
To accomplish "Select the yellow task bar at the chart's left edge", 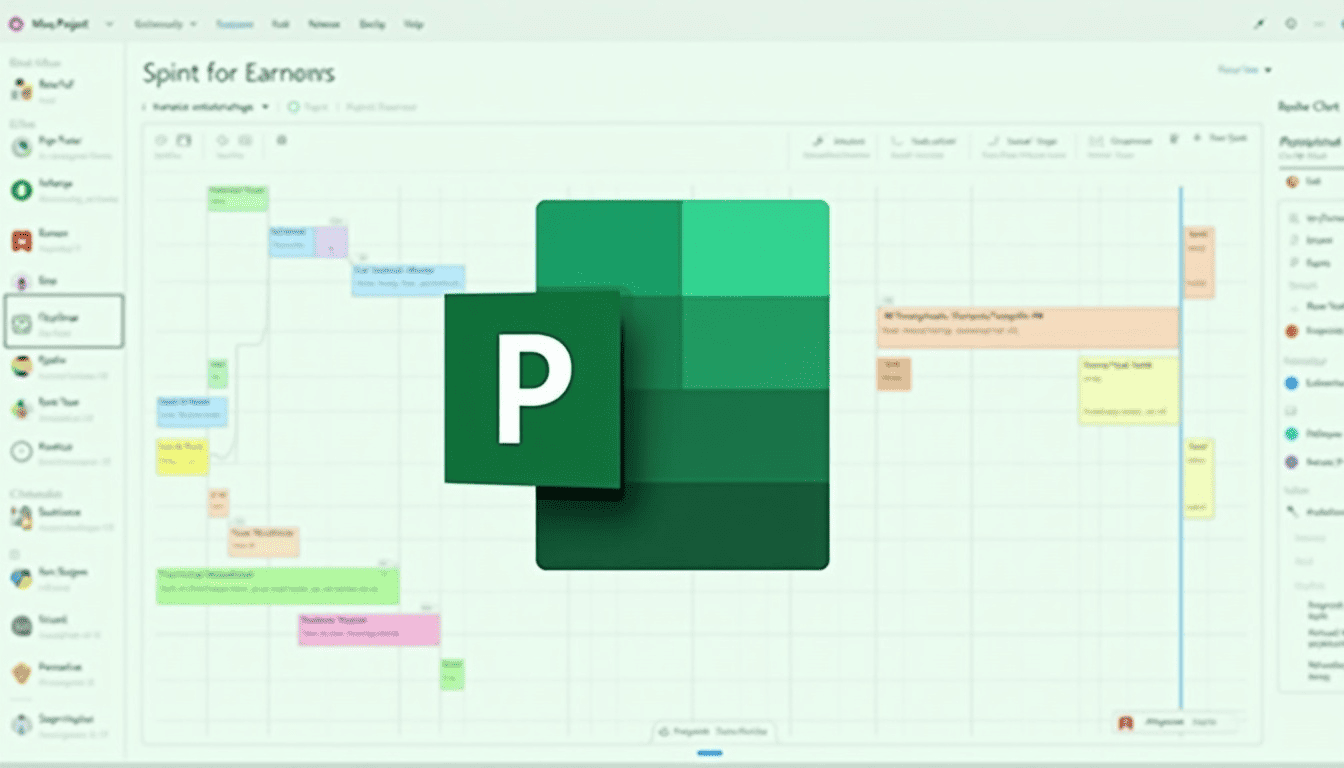I will (x=182, y=456).
